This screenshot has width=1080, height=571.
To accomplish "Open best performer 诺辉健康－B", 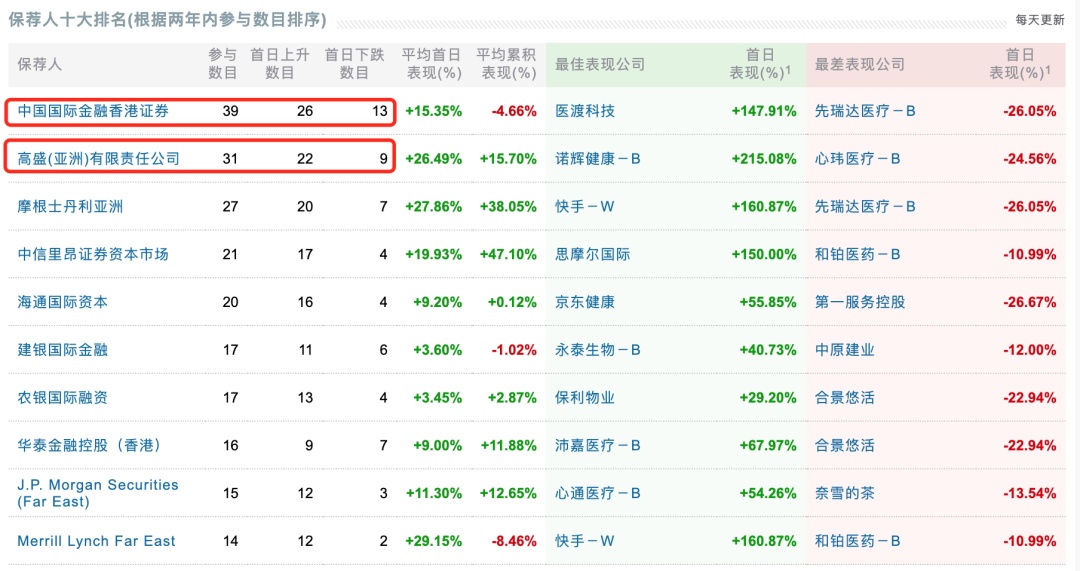I will 598,158.
